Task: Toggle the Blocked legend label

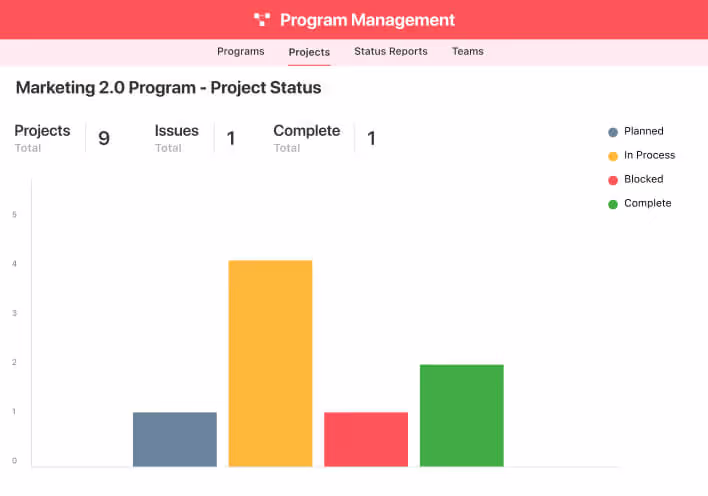Action: pos(643,179)
